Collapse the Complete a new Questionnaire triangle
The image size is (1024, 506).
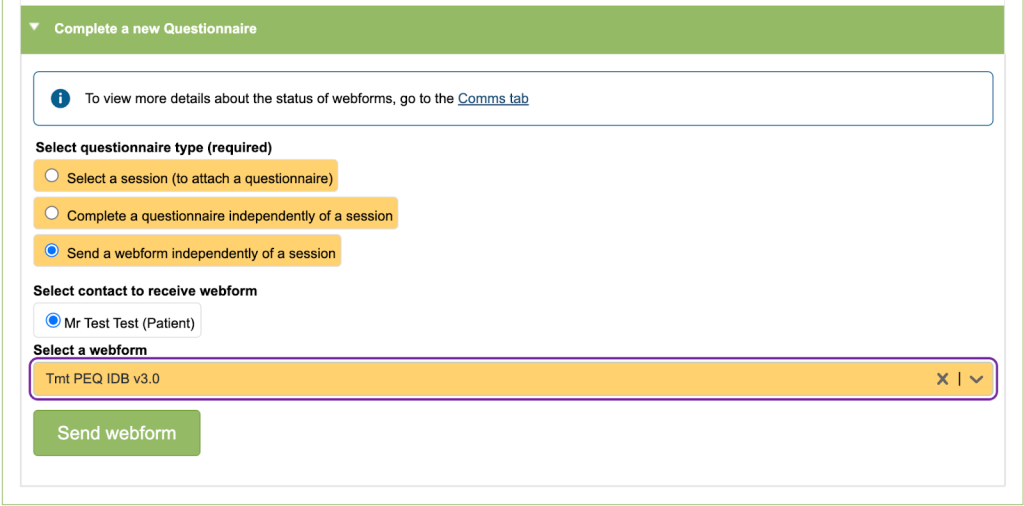[x=35, y=28]
